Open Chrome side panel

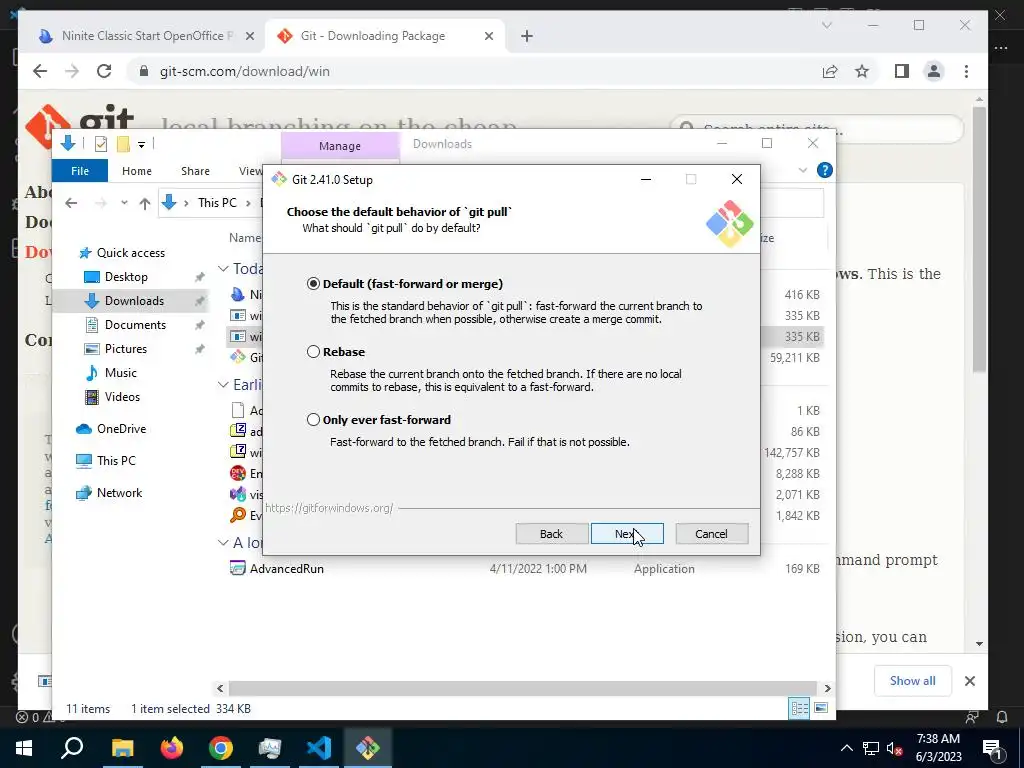pyautogui.click(x=902, y=71)
